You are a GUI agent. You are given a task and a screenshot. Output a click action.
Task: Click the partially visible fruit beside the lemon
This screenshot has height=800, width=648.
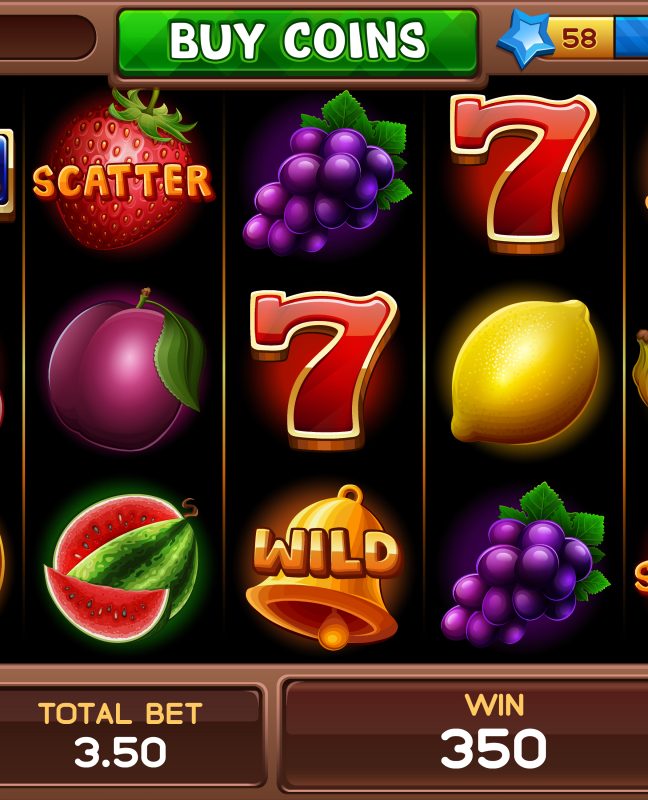click(640, 370)
